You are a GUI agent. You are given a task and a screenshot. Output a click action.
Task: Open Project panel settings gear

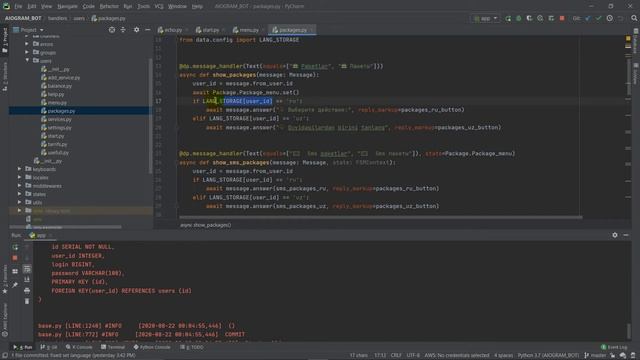coord(136,30)
